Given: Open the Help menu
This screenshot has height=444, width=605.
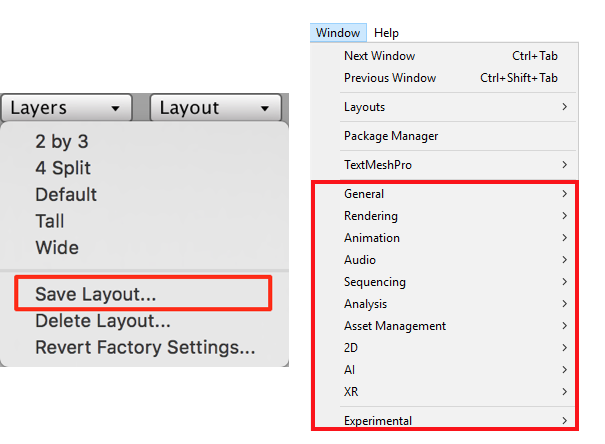Looking at the screenshot, I should (x=386, y=33).
